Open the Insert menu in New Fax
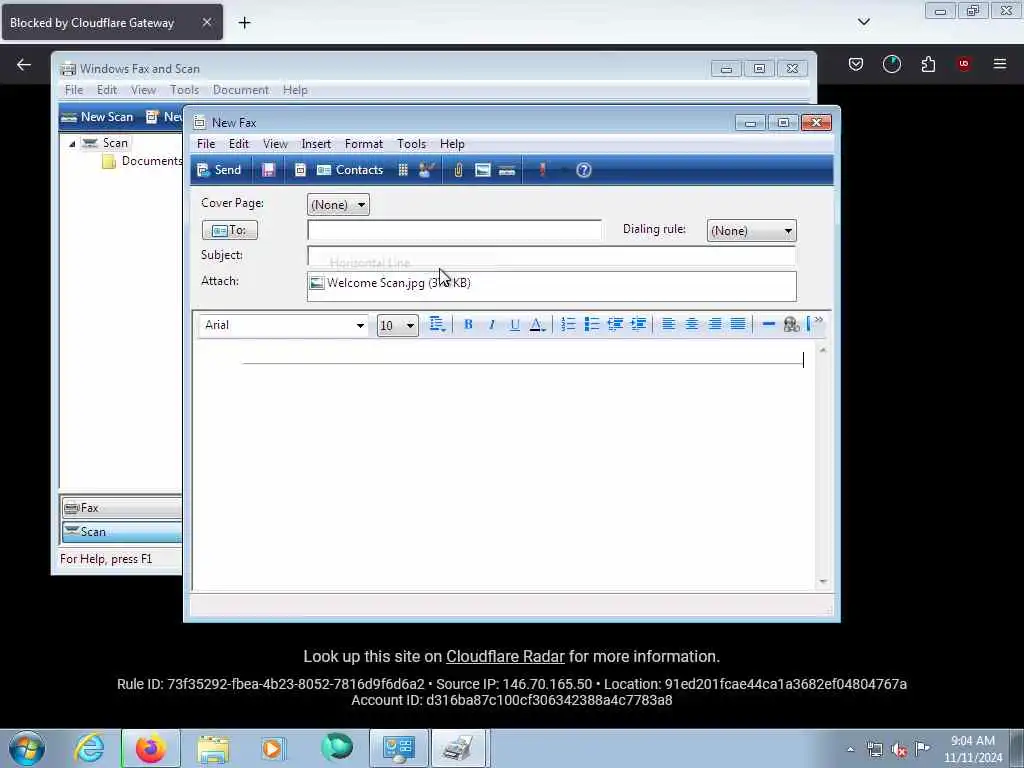 point(316,144)
